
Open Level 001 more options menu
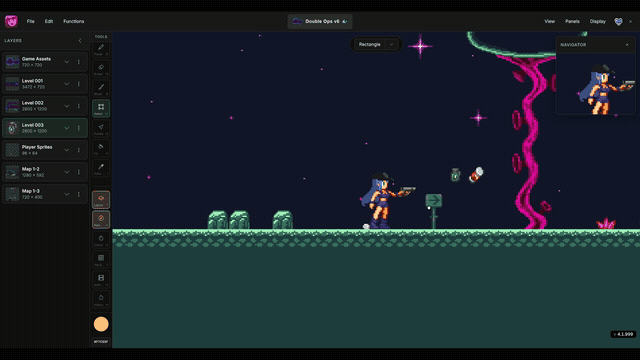tap(79, 84)
